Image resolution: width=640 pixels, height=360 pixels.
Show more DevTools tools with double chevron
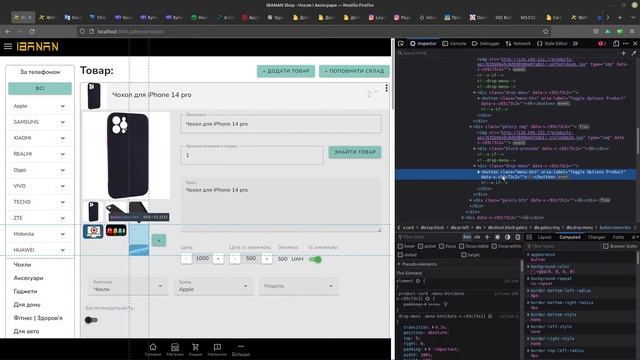coord(575,43)
